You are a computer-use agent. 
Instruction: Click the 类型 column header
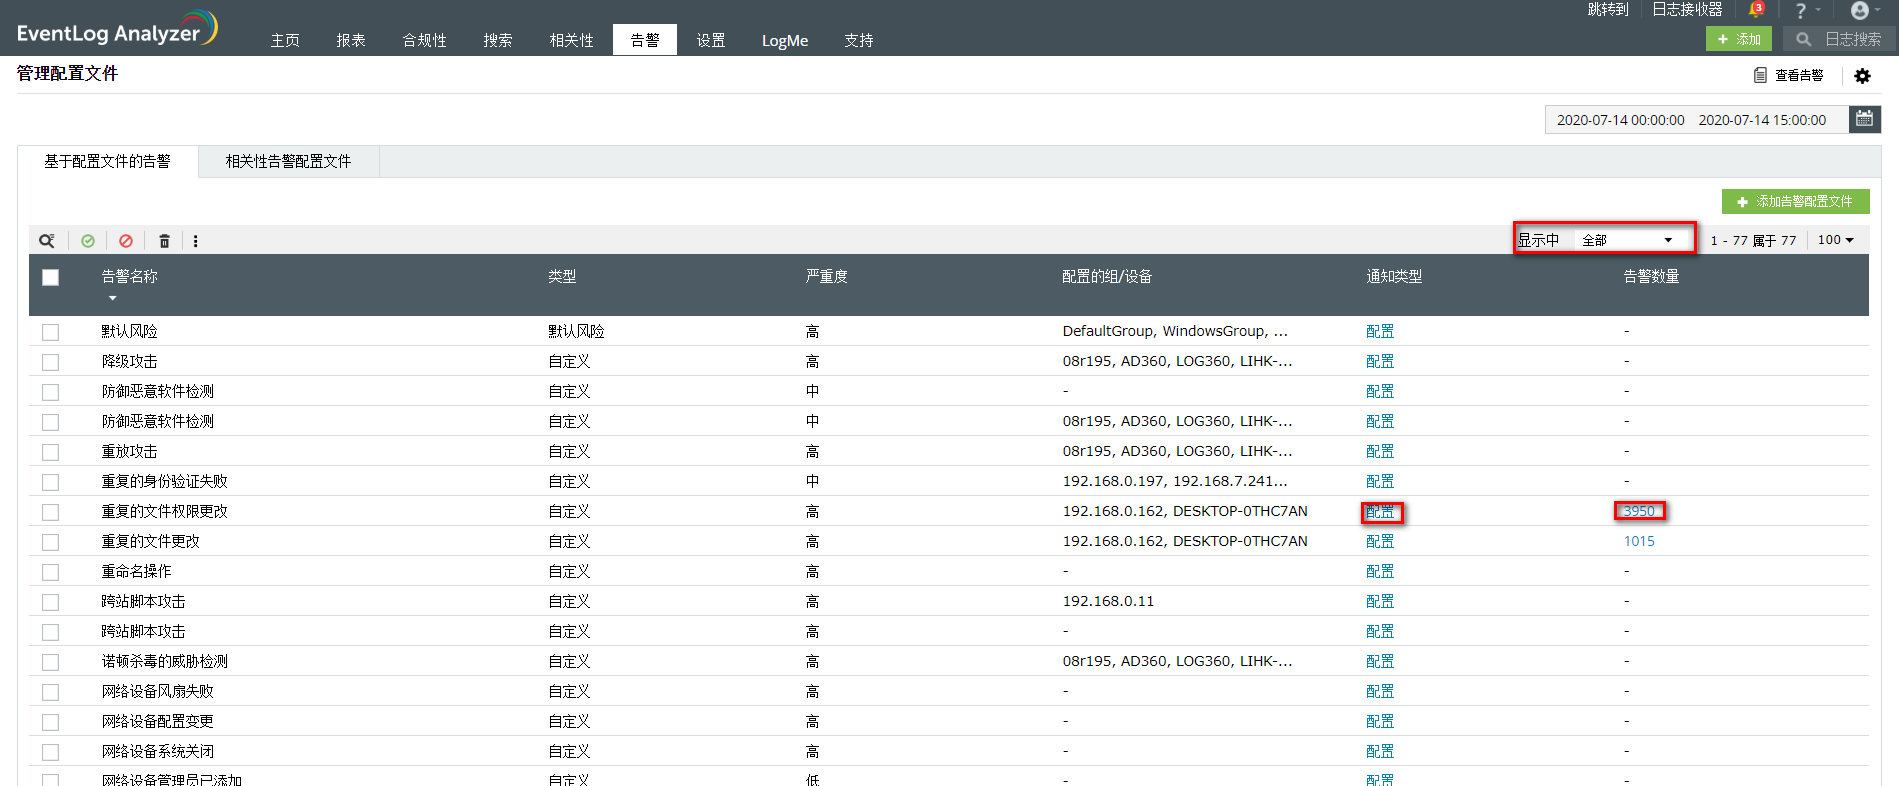tap(562, 276)
